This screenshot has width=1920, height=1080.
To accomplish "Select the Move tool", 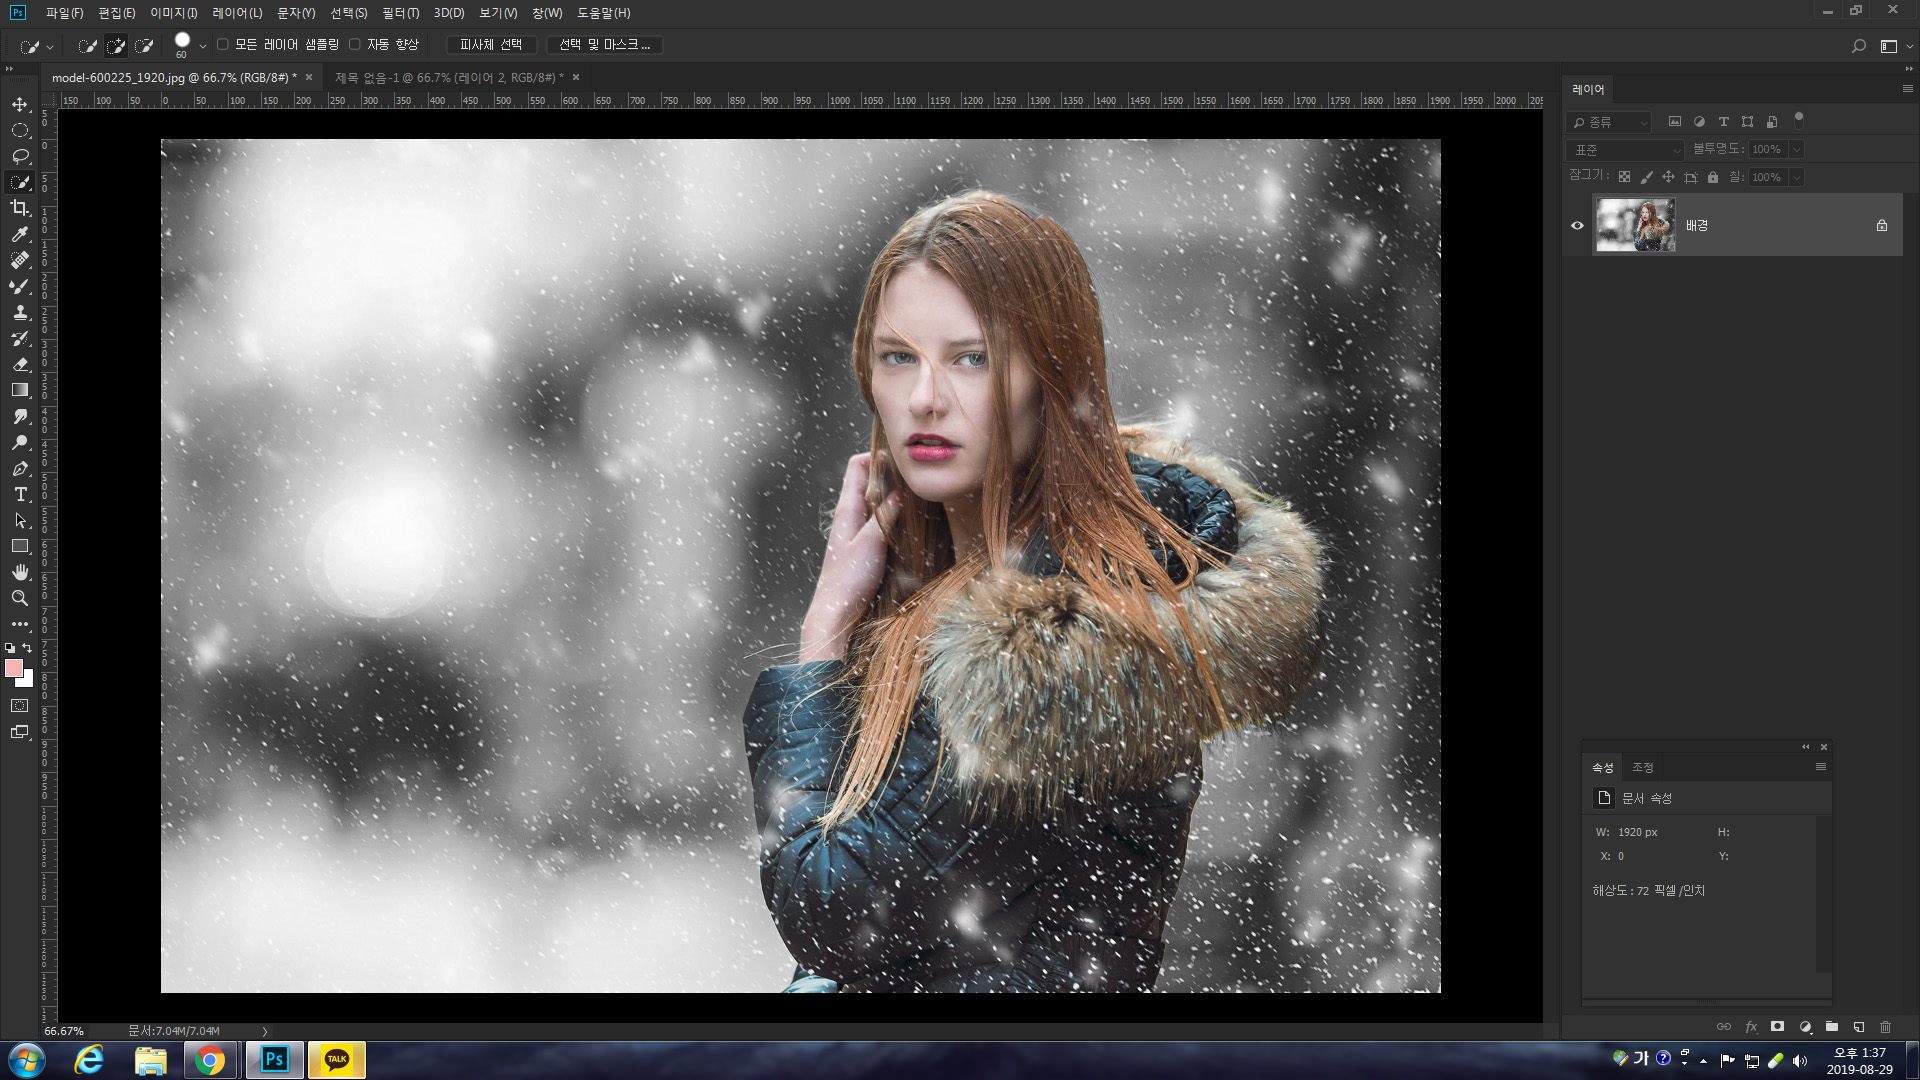I will (x=20, y=104).
